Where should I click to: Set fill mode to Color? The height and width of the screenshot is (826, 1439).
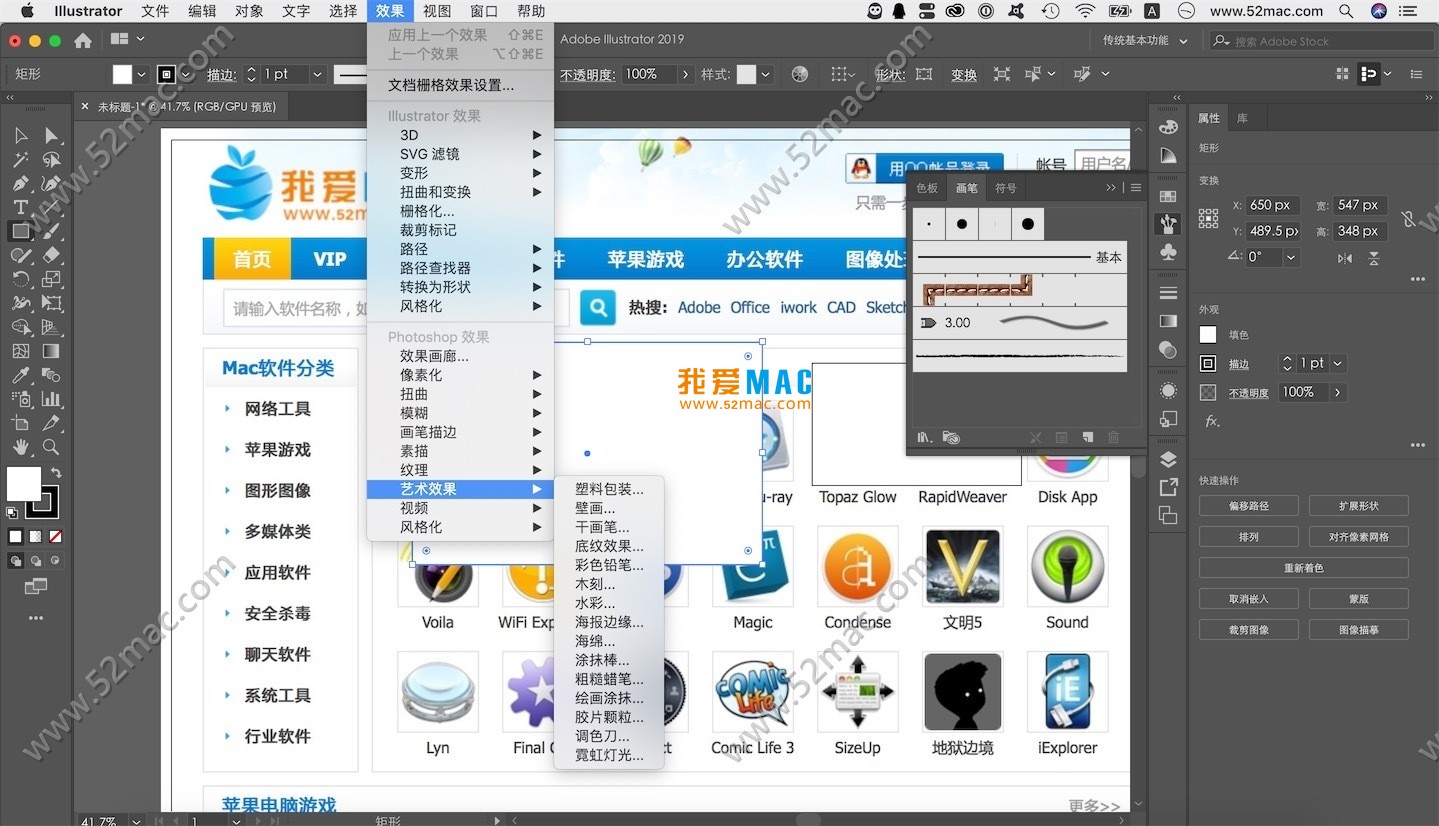click(x=15, y=536)
